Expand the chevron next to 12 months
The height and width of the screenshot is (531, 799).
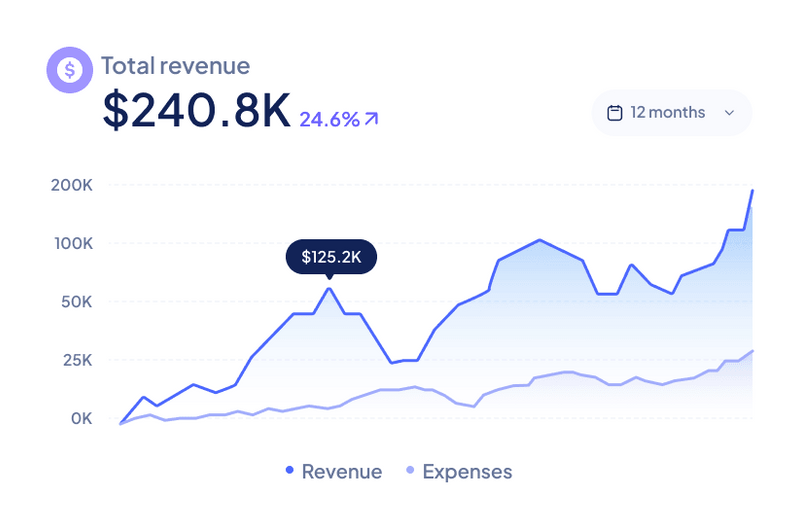[729, 113]
